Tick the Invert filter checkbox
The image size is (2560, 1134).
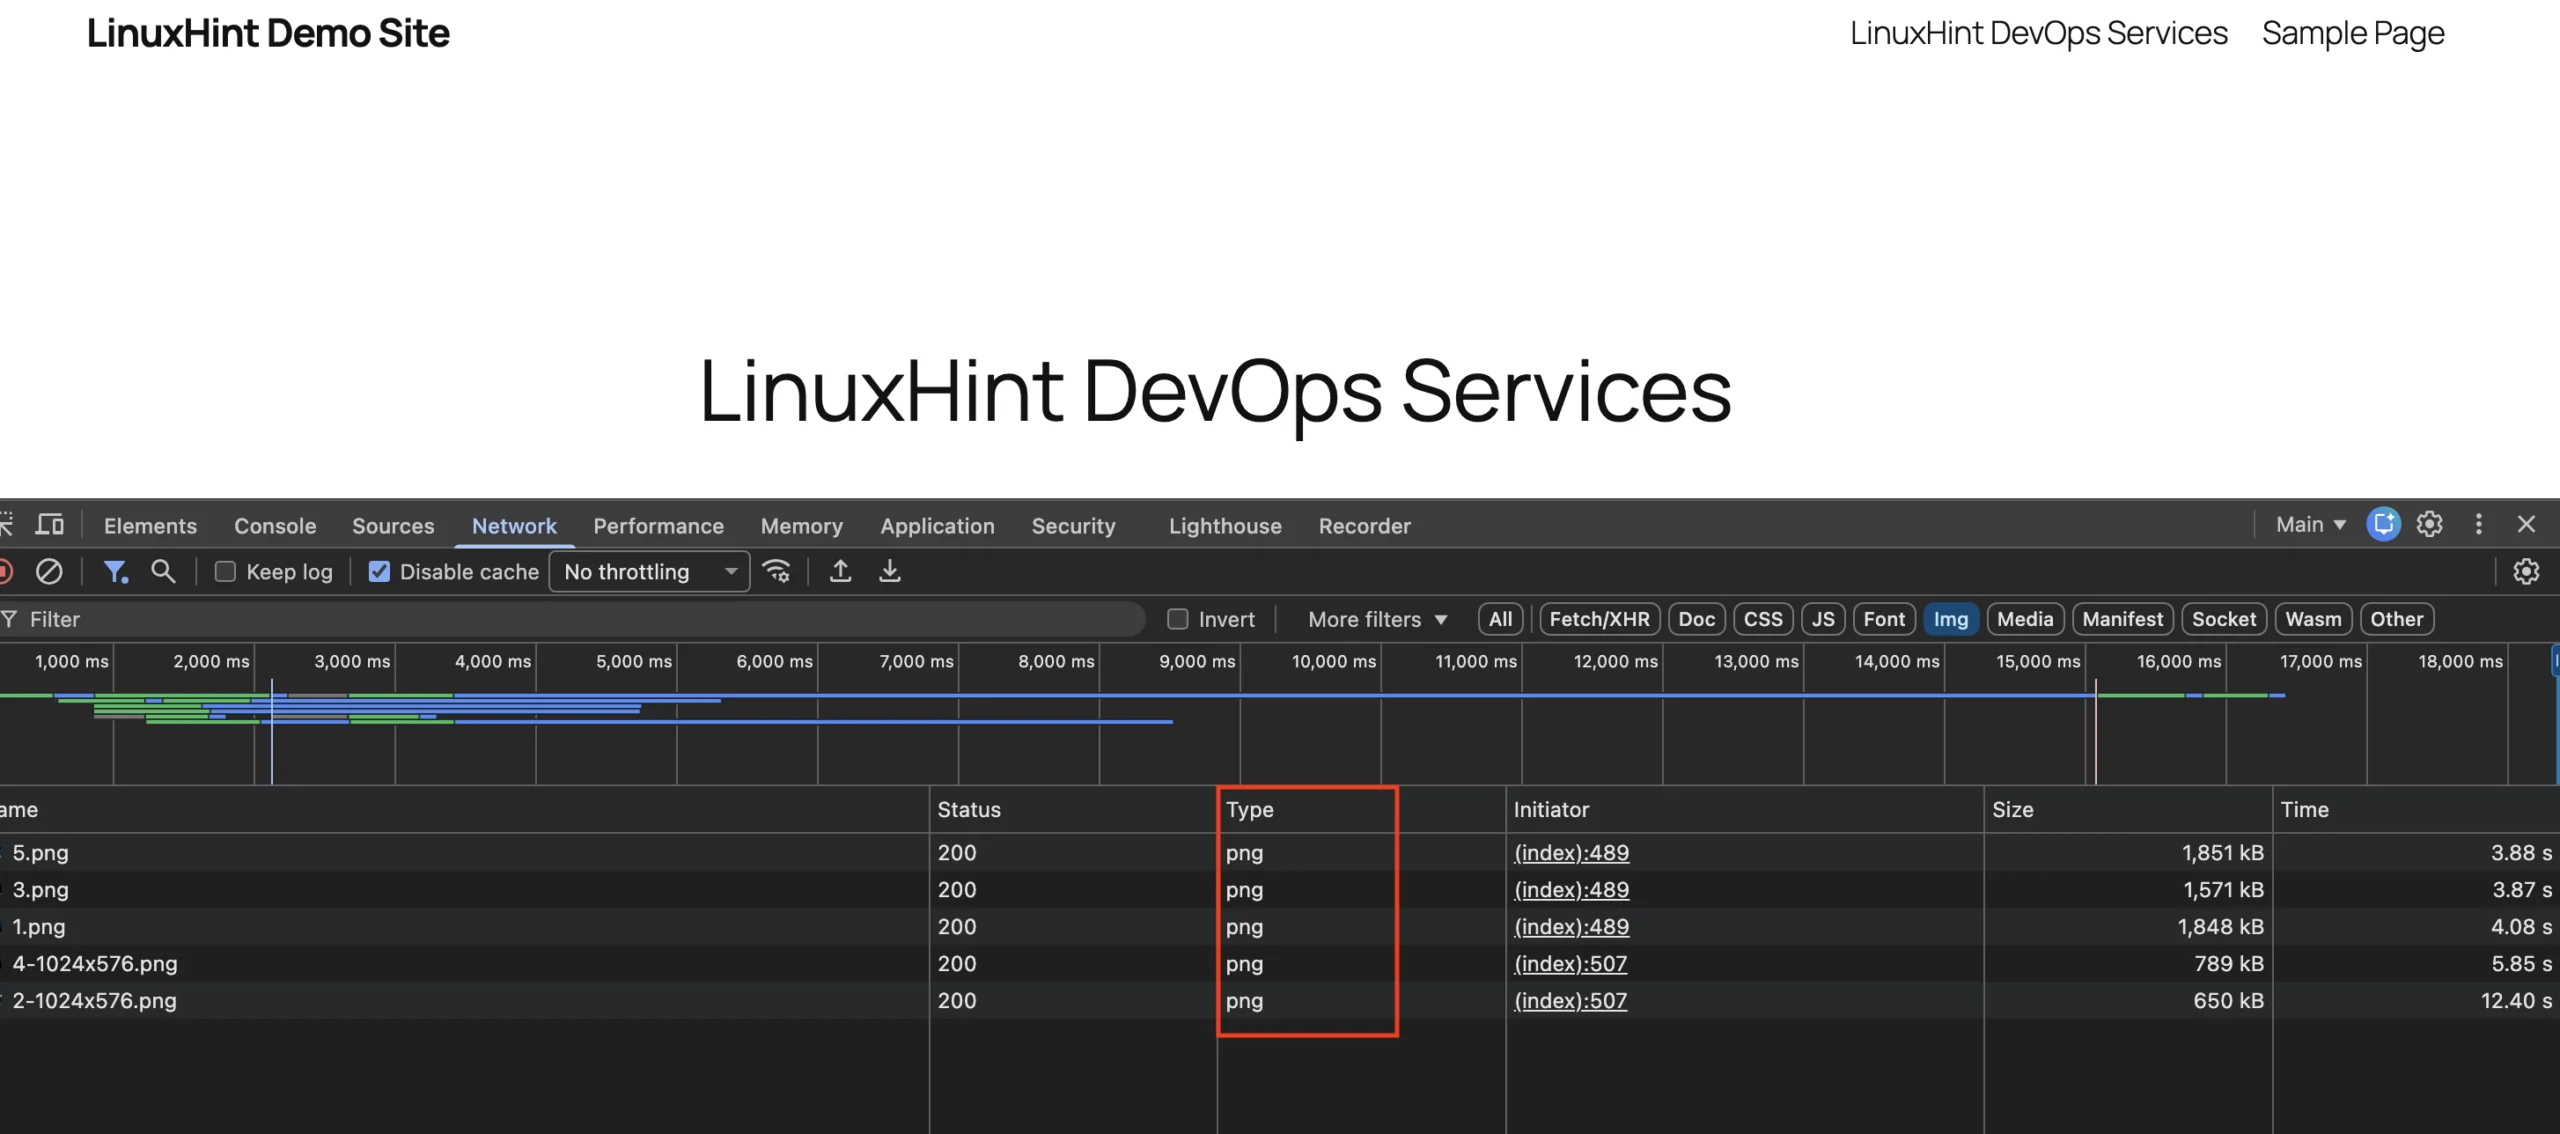tap(1178, 619)
